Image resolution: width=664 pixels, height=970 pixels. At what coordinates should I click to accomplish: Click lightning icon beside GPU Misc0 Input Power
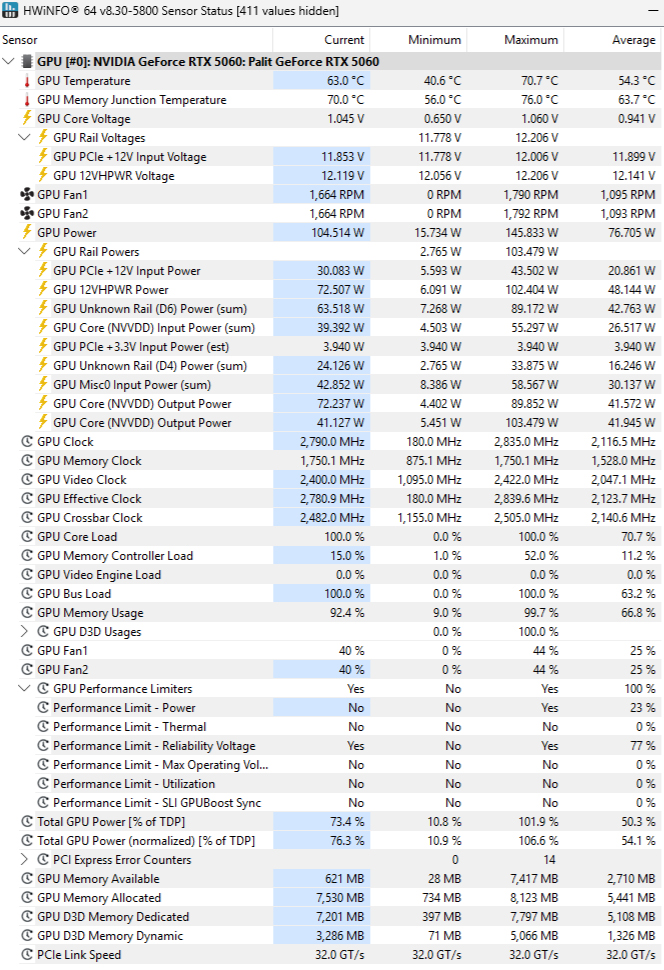pos(43,384)
